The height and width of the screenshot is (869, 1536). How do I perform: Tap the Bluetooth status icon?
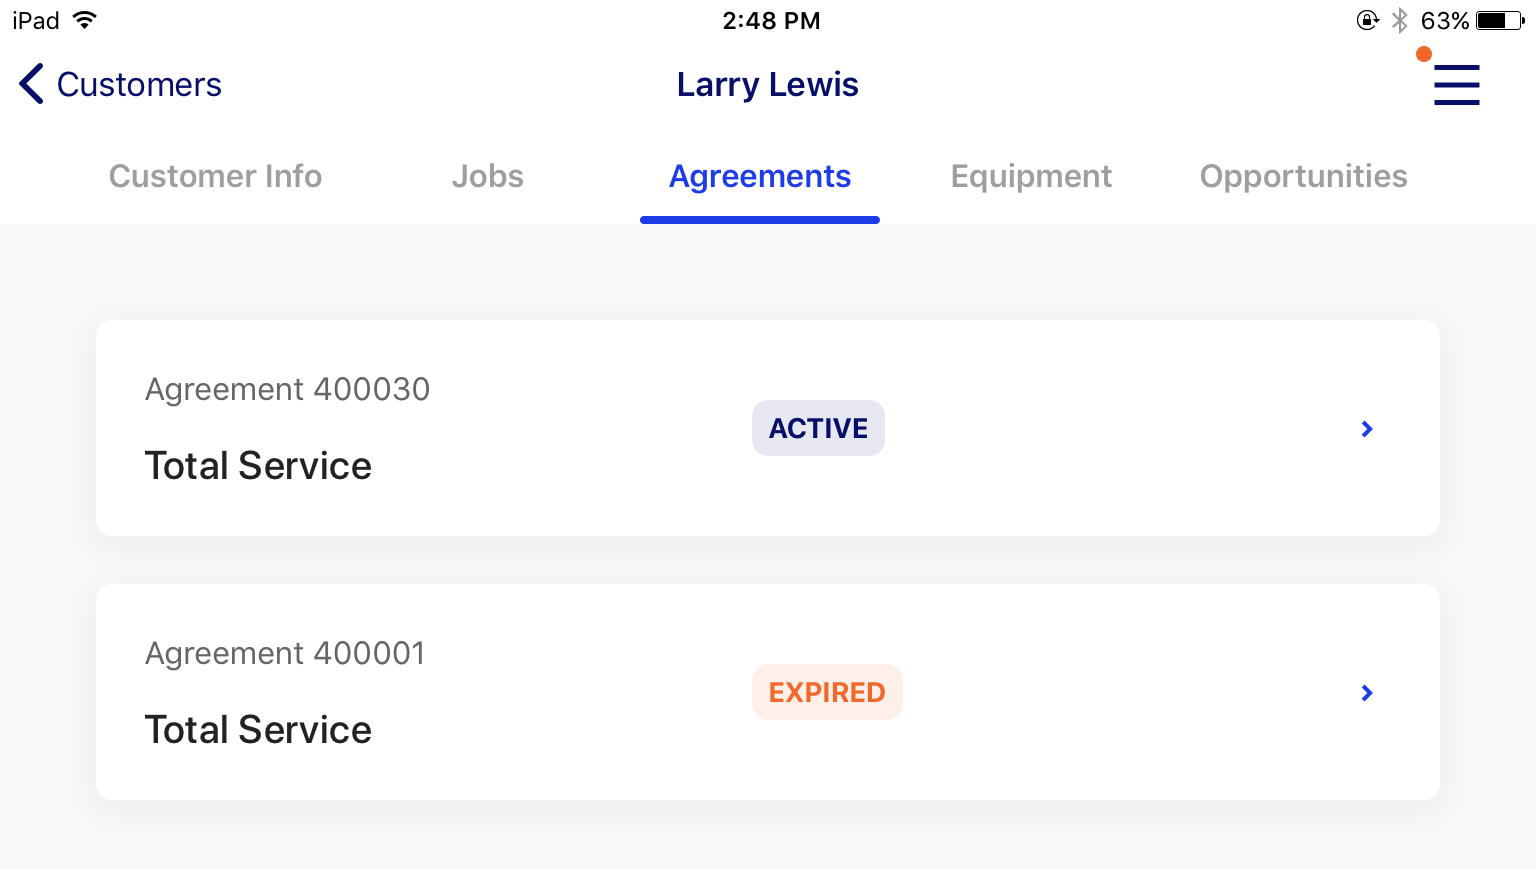coord(1400,20)
